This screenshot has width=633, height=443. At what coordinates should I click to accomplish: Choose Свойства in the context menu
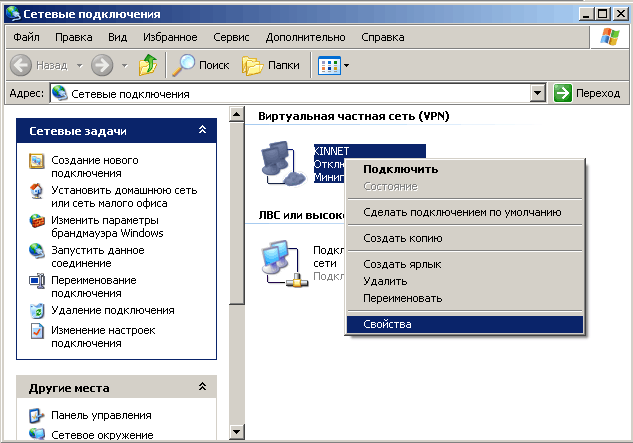(388, 324)
